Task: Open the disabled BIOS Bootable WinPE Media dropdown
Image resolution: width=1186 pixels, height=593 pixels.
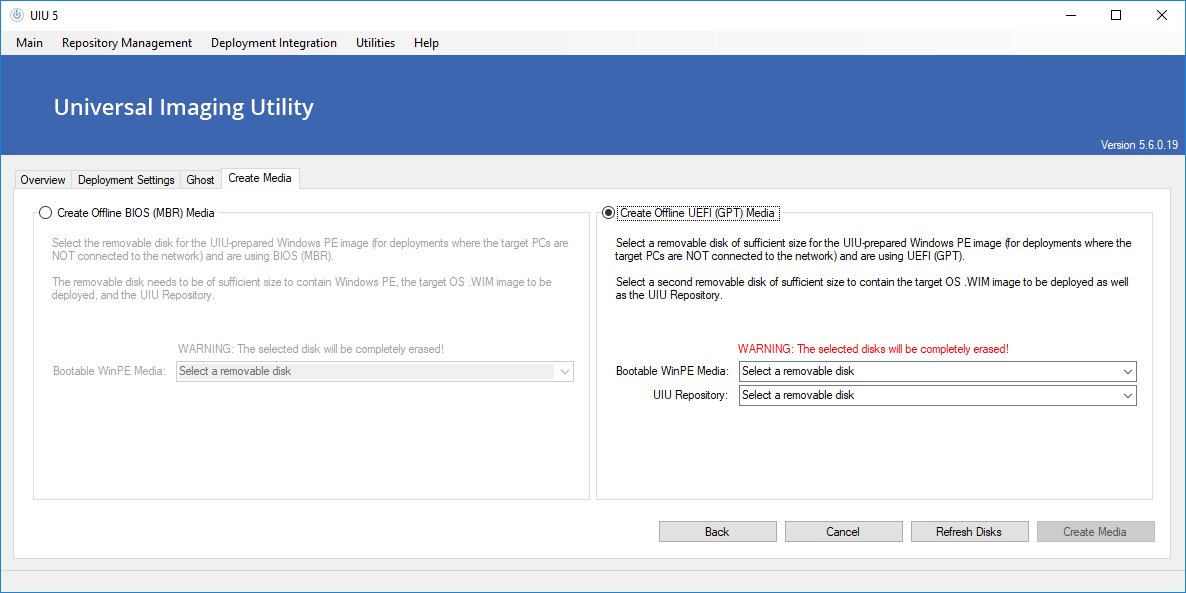Action: (x=375, y=371)
